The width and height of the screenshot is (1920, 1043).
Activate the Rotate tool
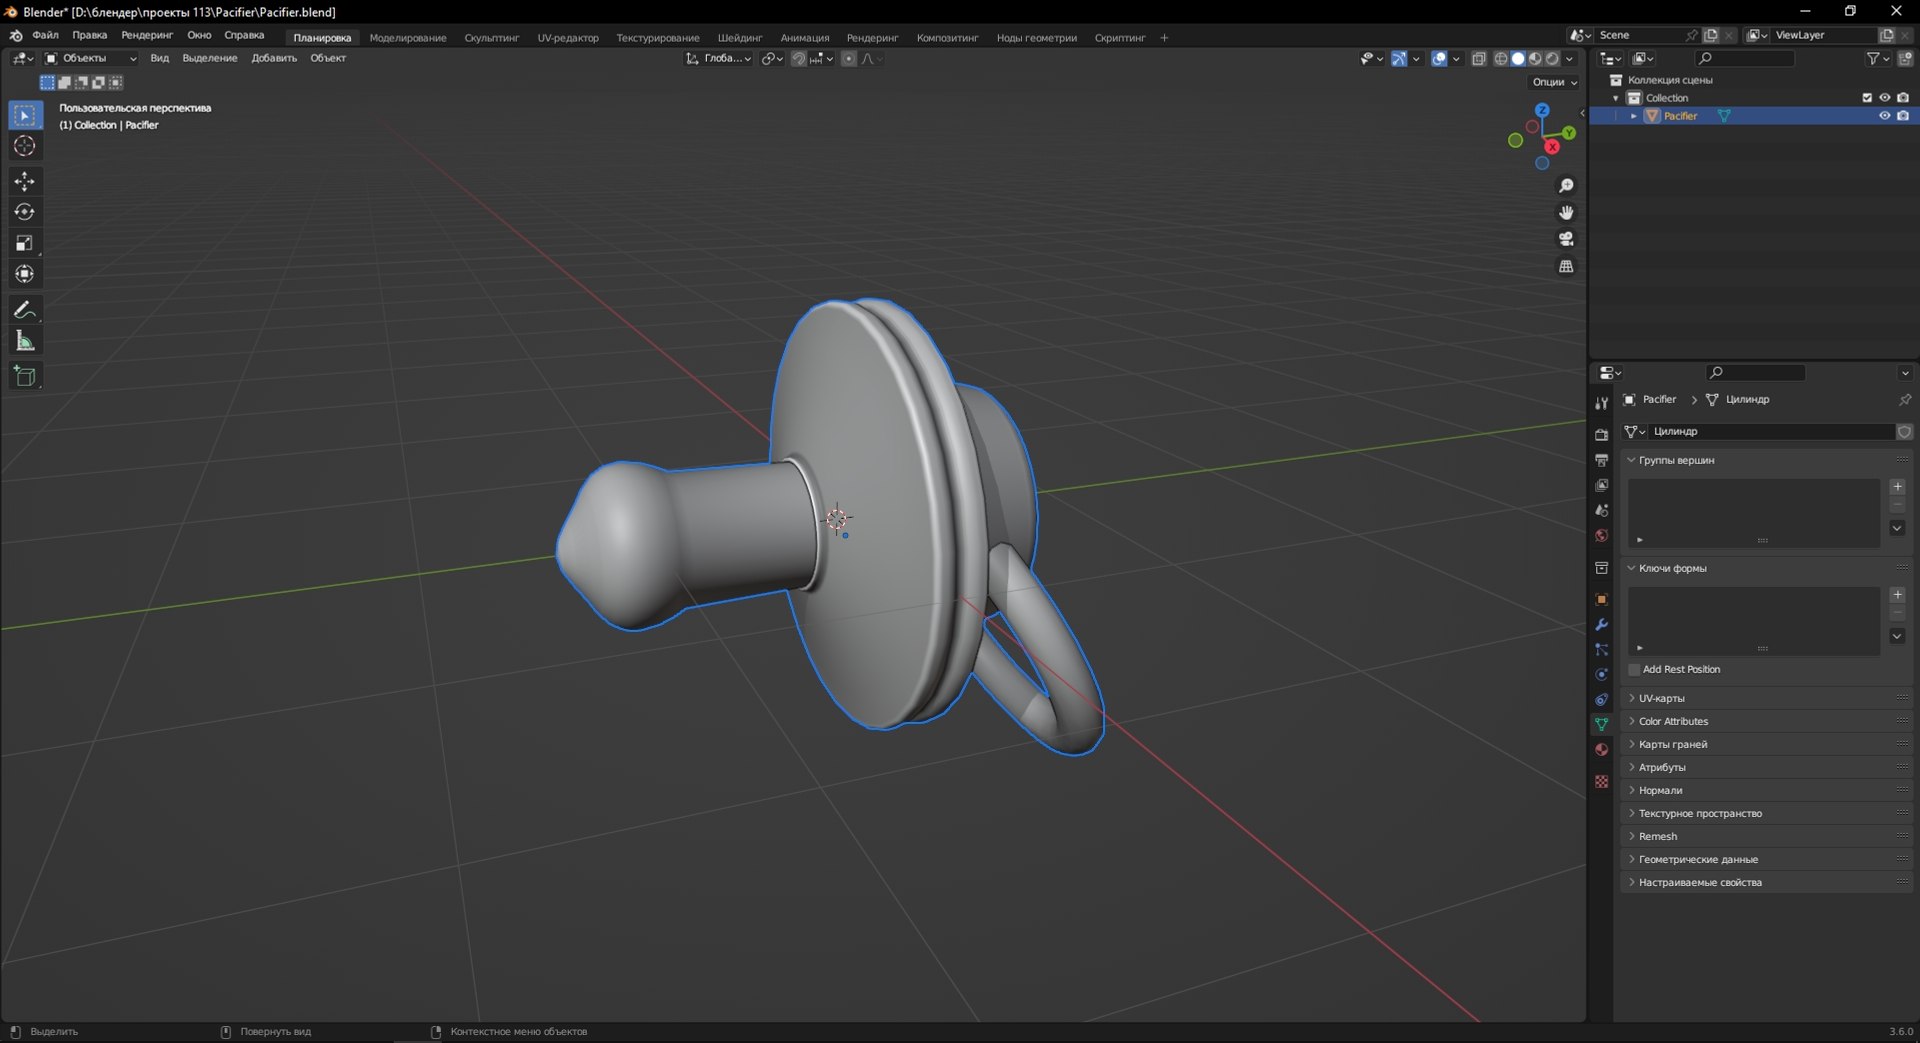(x=25, y=212)
